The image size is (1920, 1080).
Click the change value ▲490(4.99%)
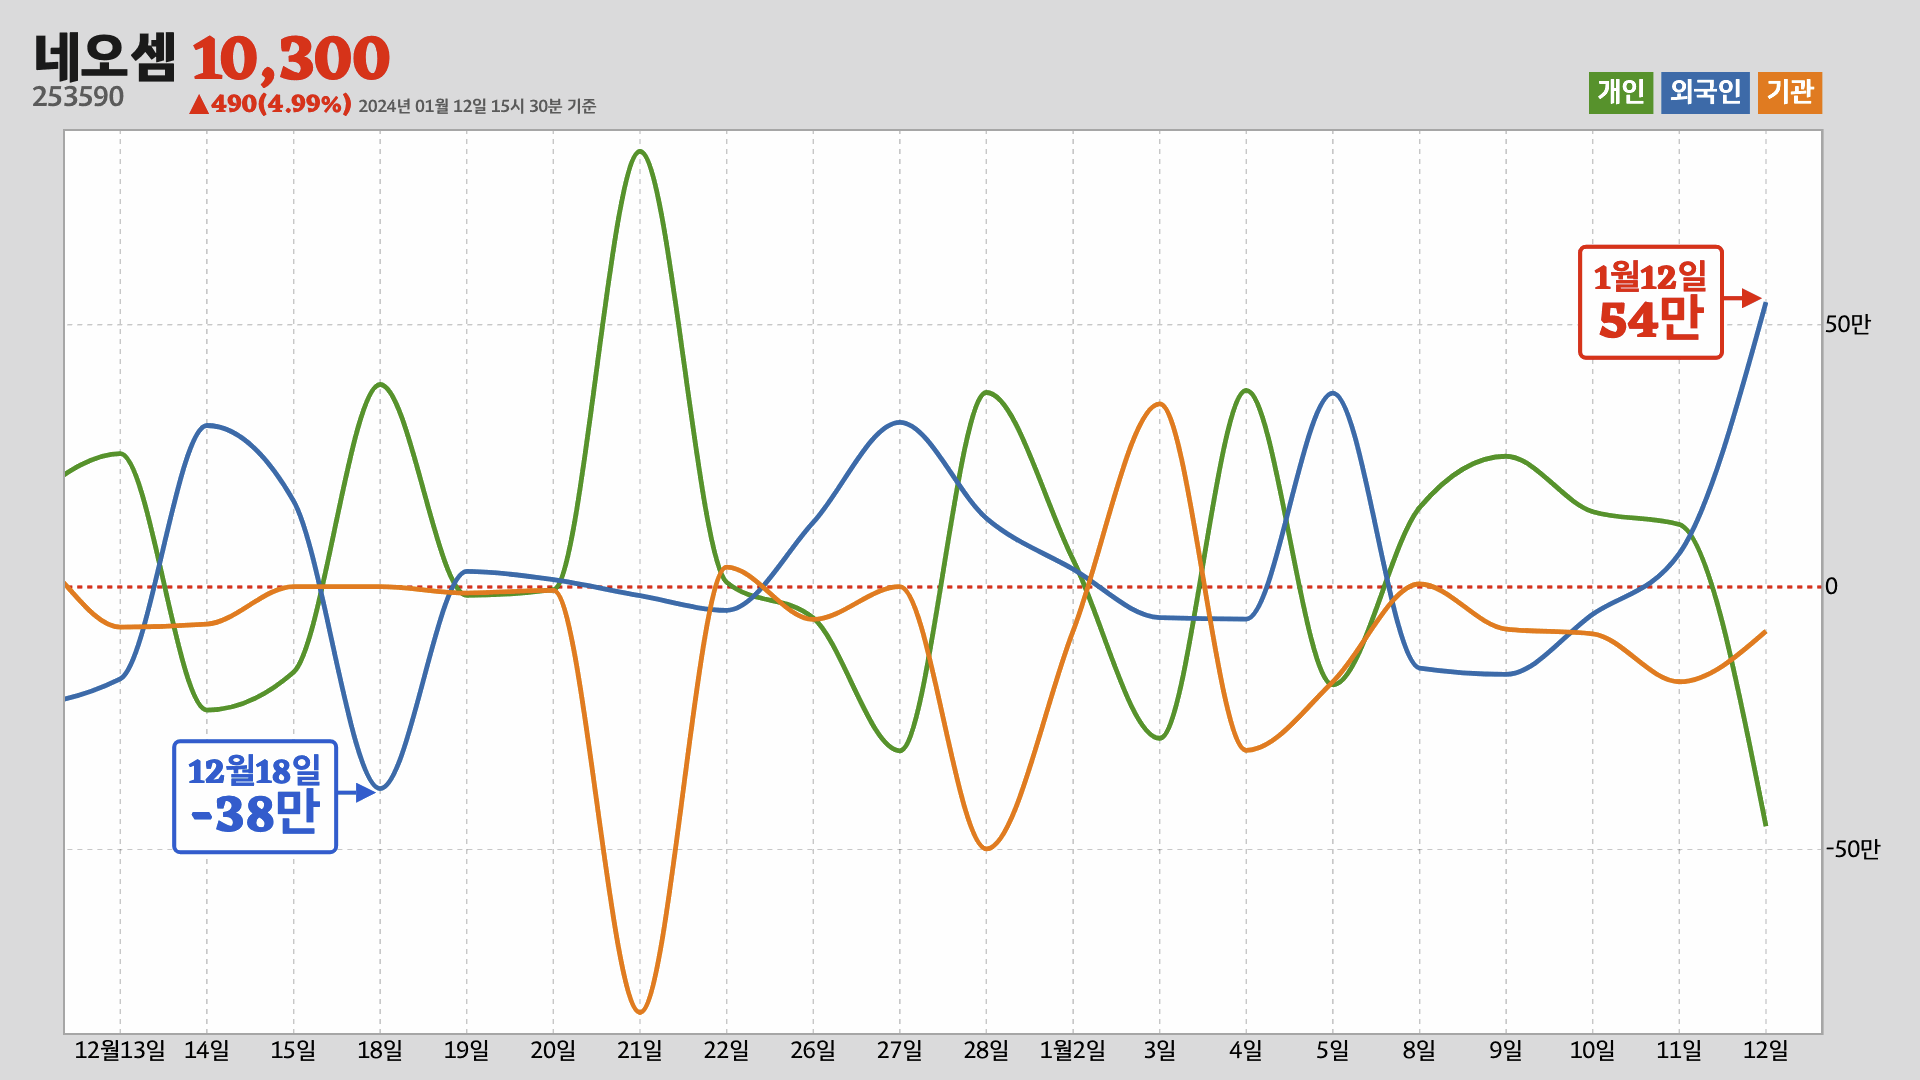coord(270,104)
